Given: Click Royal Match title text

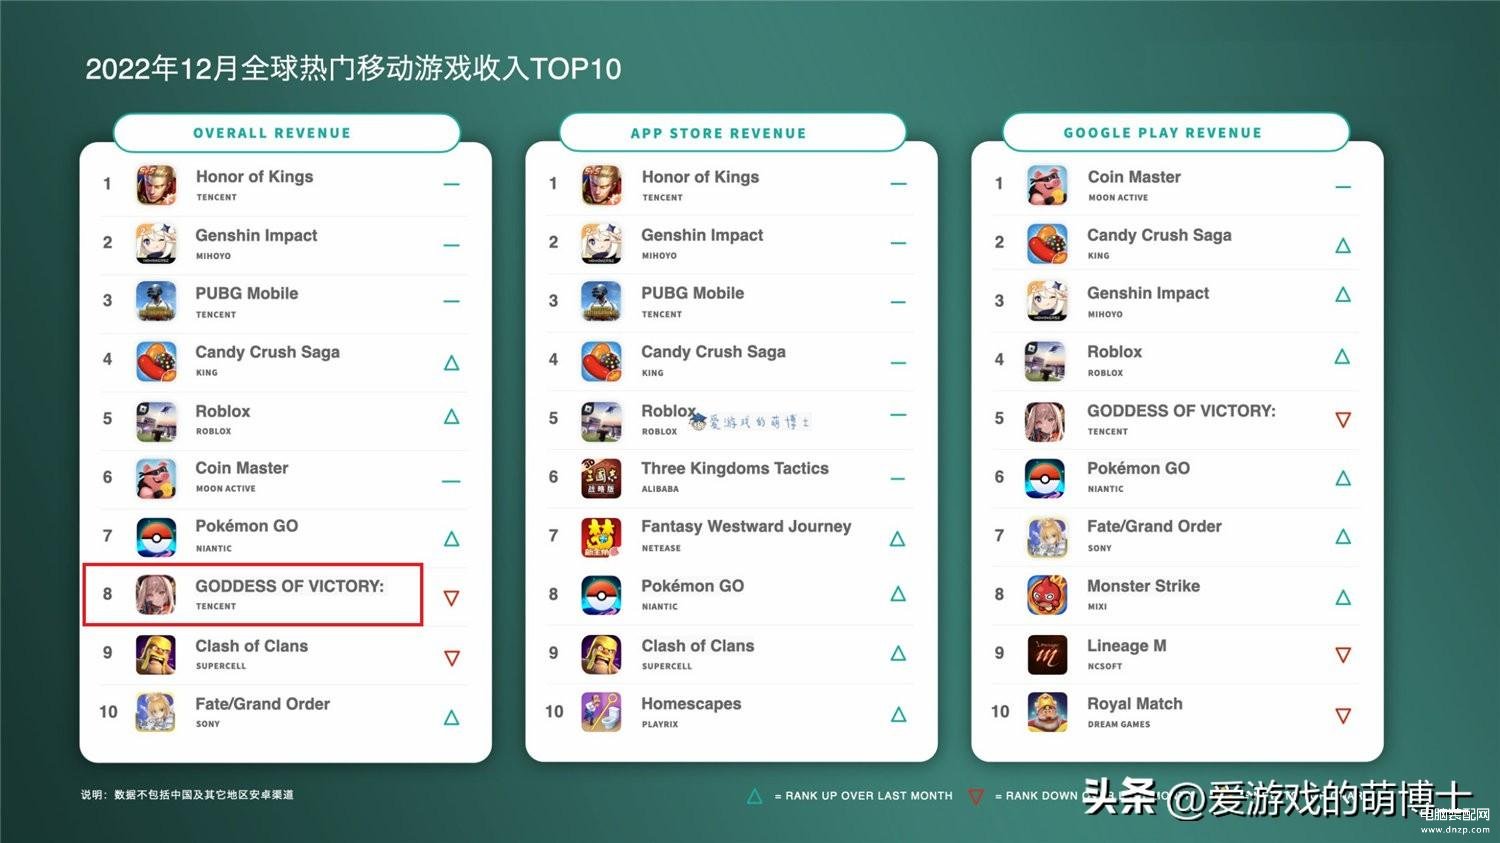Looking at the screenshot, I should coord(1135,704).
